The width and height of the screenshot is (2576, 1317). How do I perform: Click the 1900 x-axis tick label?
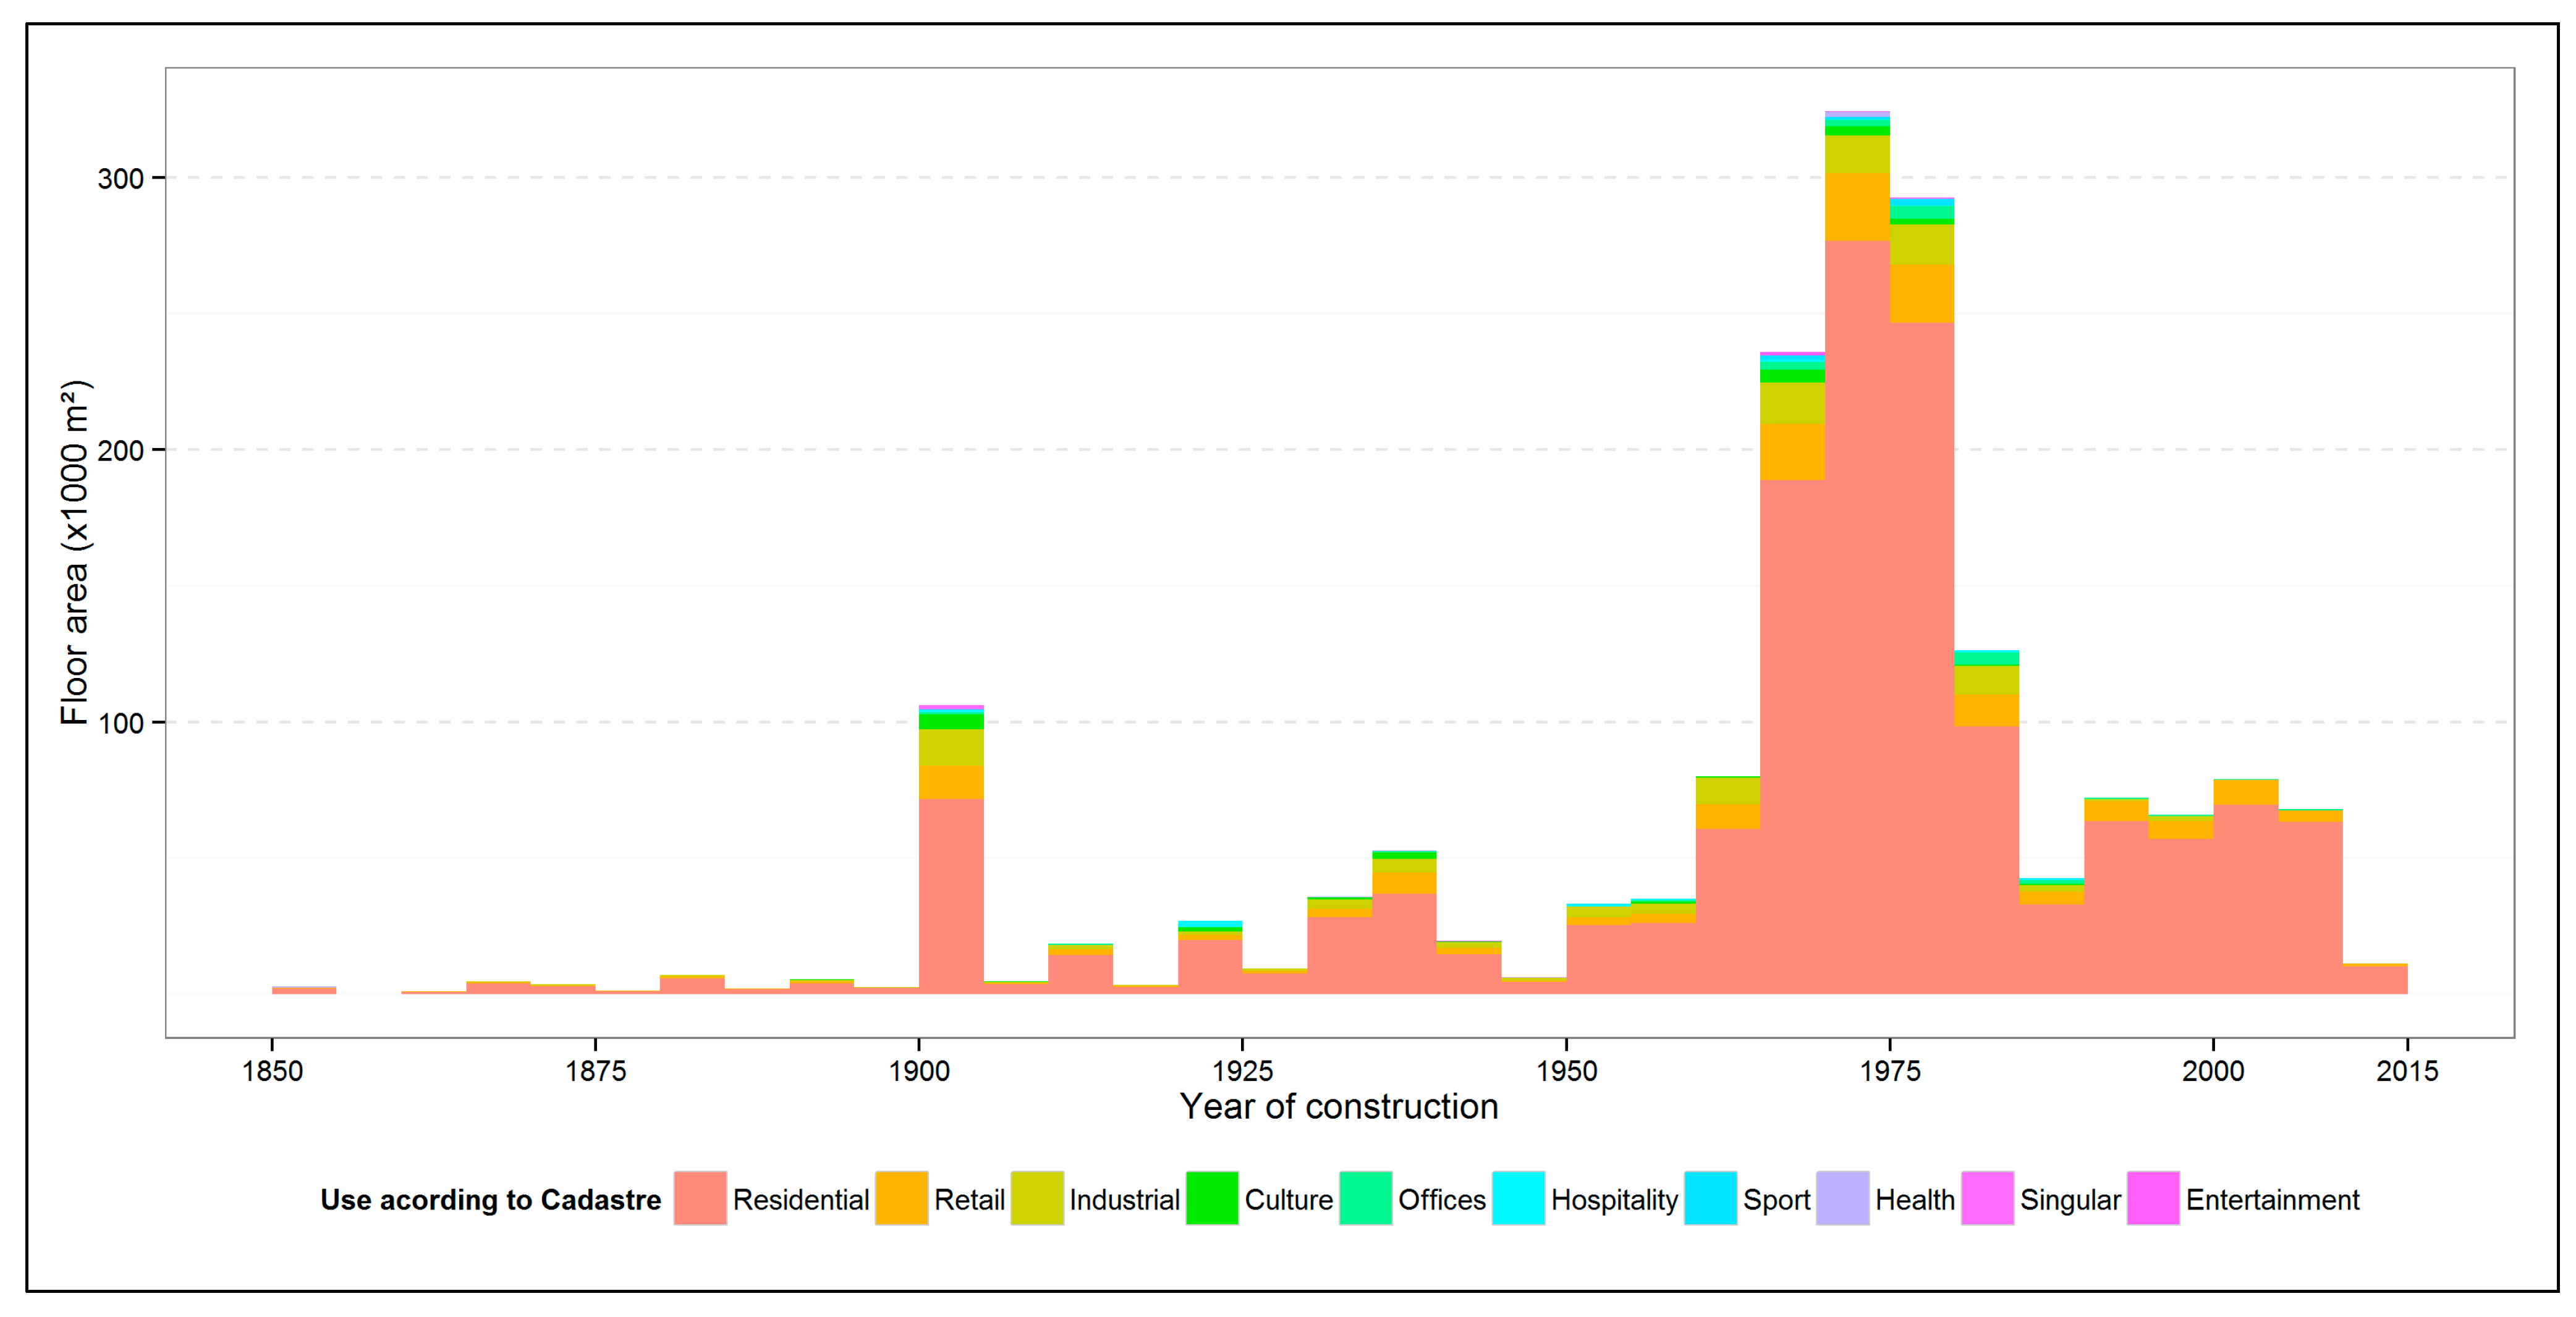click(x=918, y=1071)
